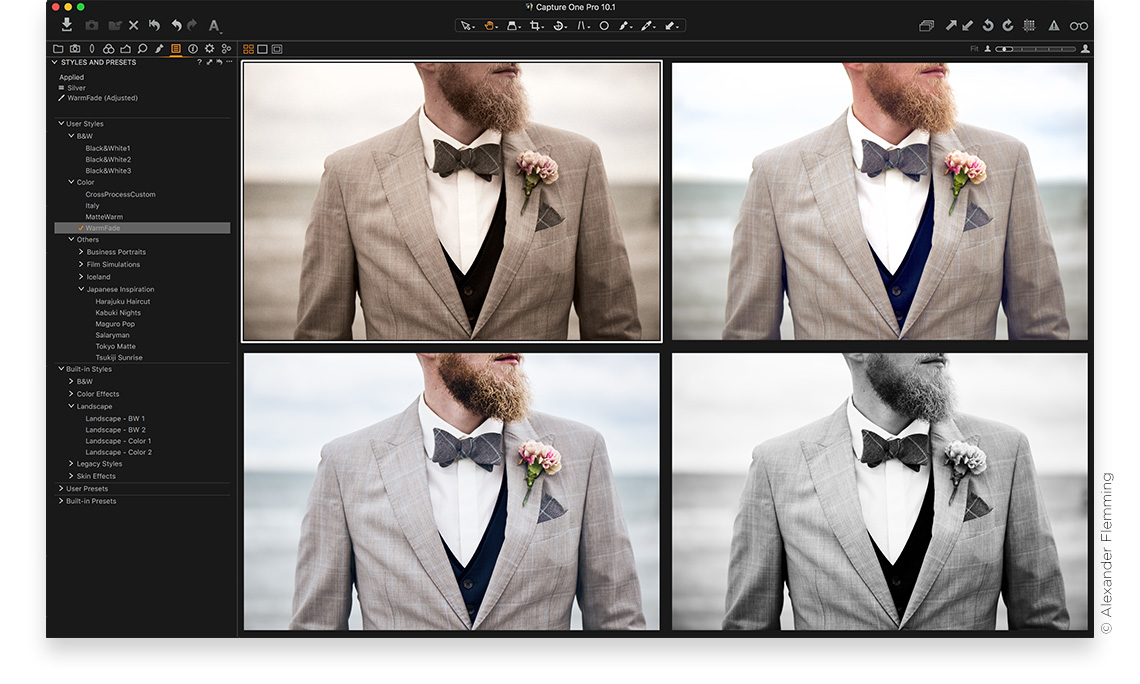Open the Styles and Presets tool tab

[175, 48]
